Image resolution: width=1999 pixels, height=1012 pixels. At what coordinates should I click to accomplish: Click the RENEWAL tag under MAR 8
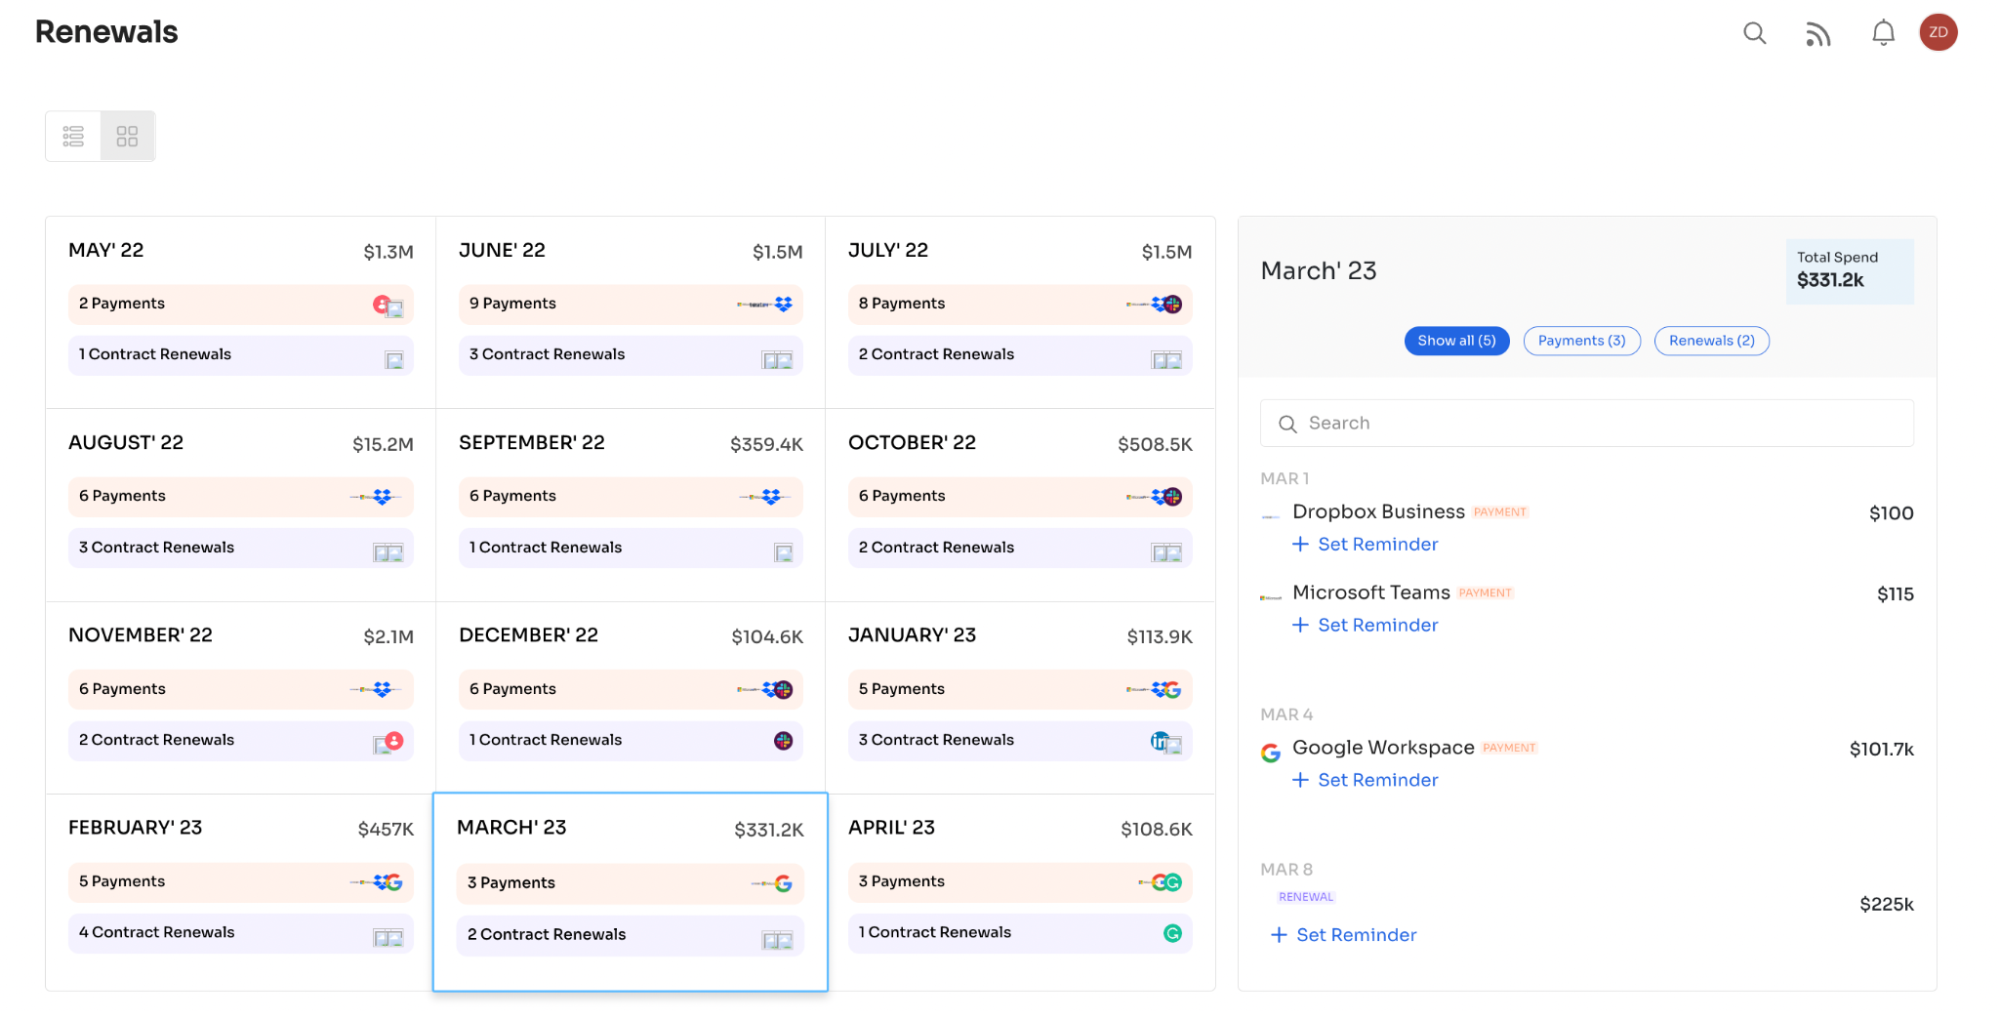(x=1306, y=897)
